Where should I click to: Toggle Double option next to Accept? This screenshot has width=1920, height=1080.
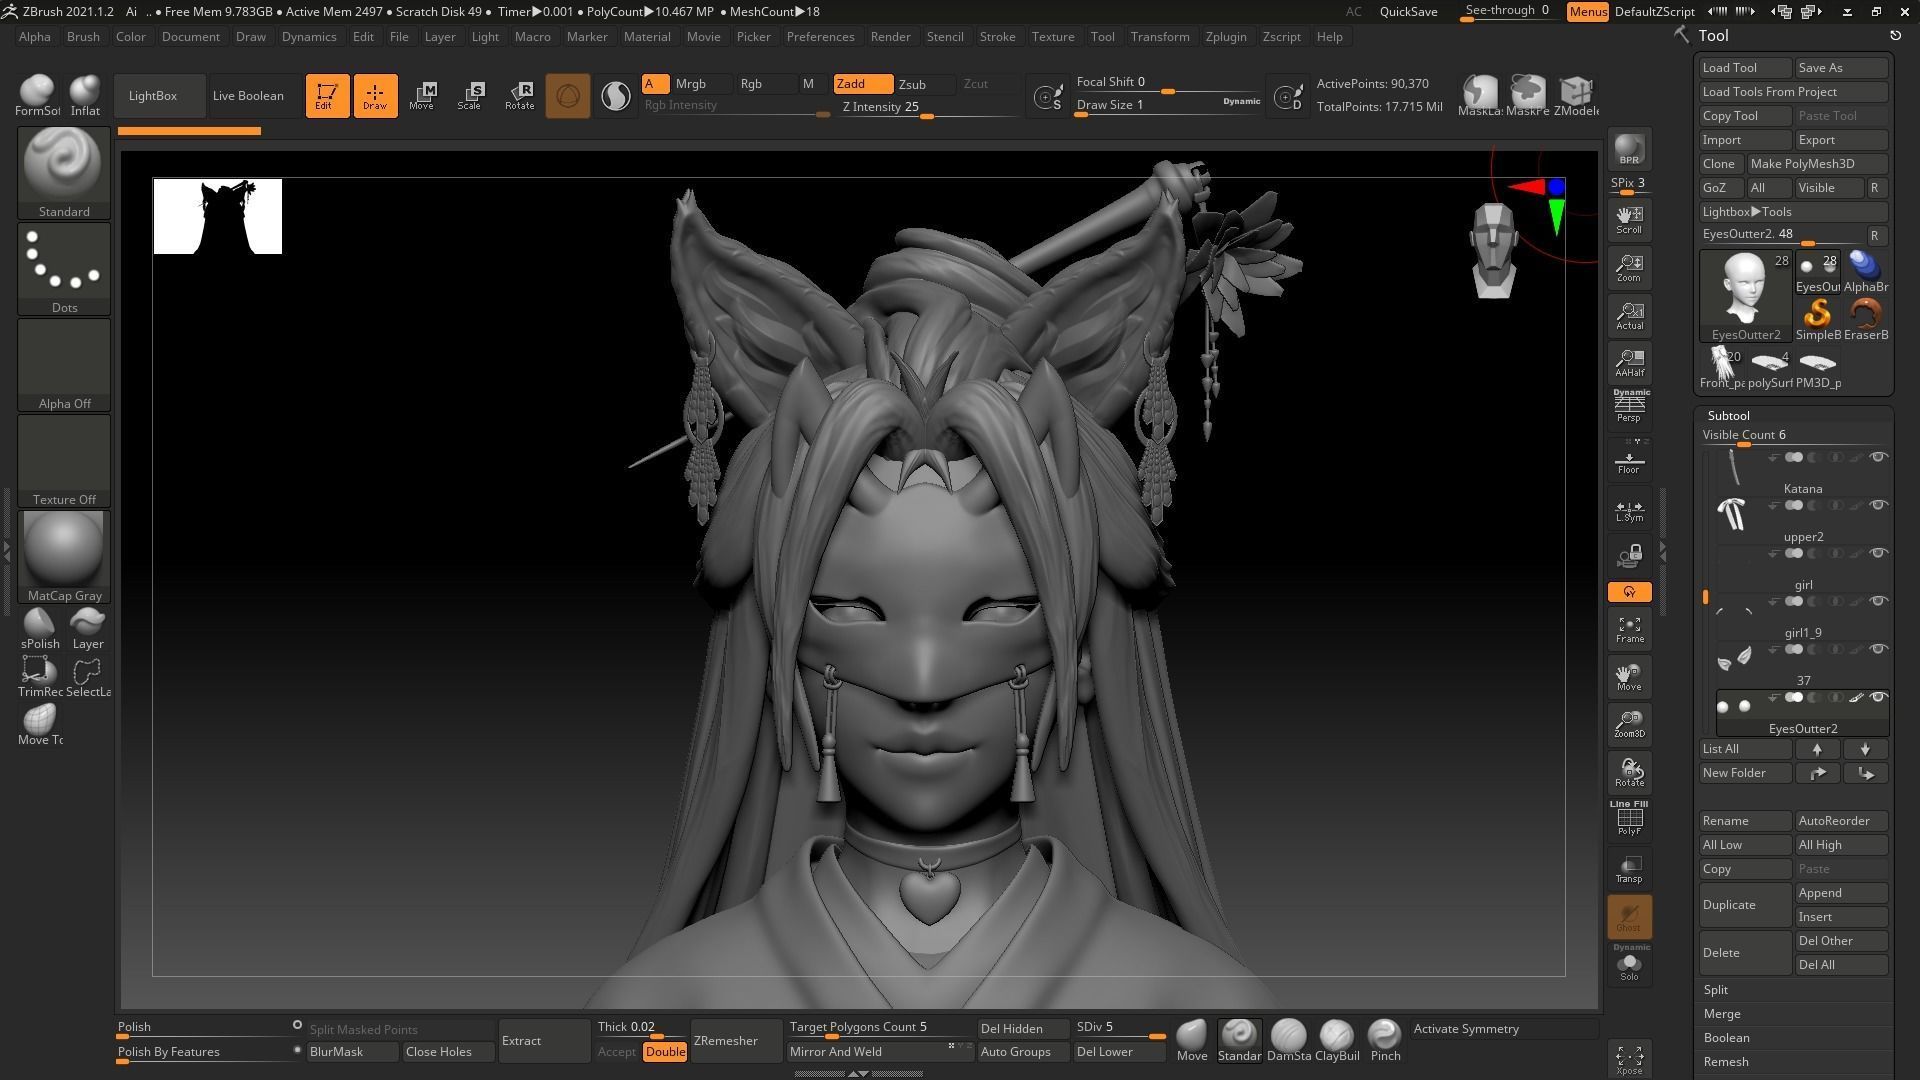click(665, 1052)
